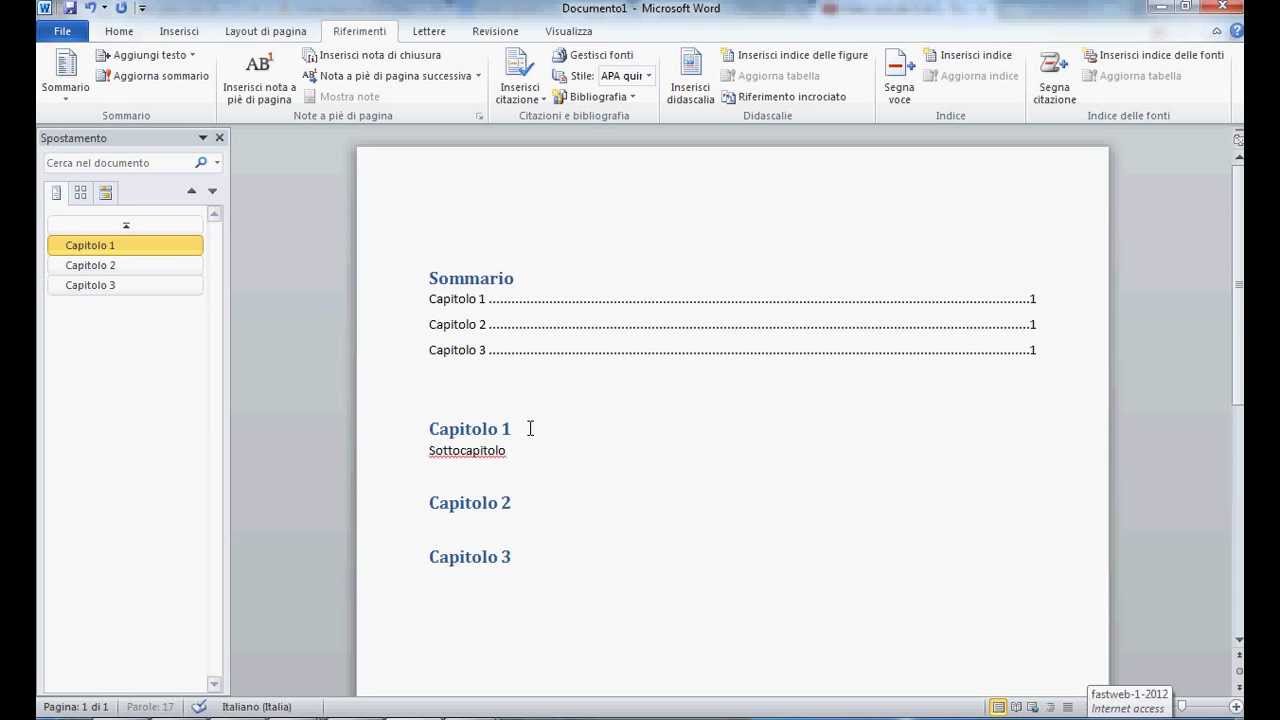The width and height of the screenshot is (1280, 720).
Task: Open Spostamento pane options dropdown arrow
Action: (x=202, y=138)
